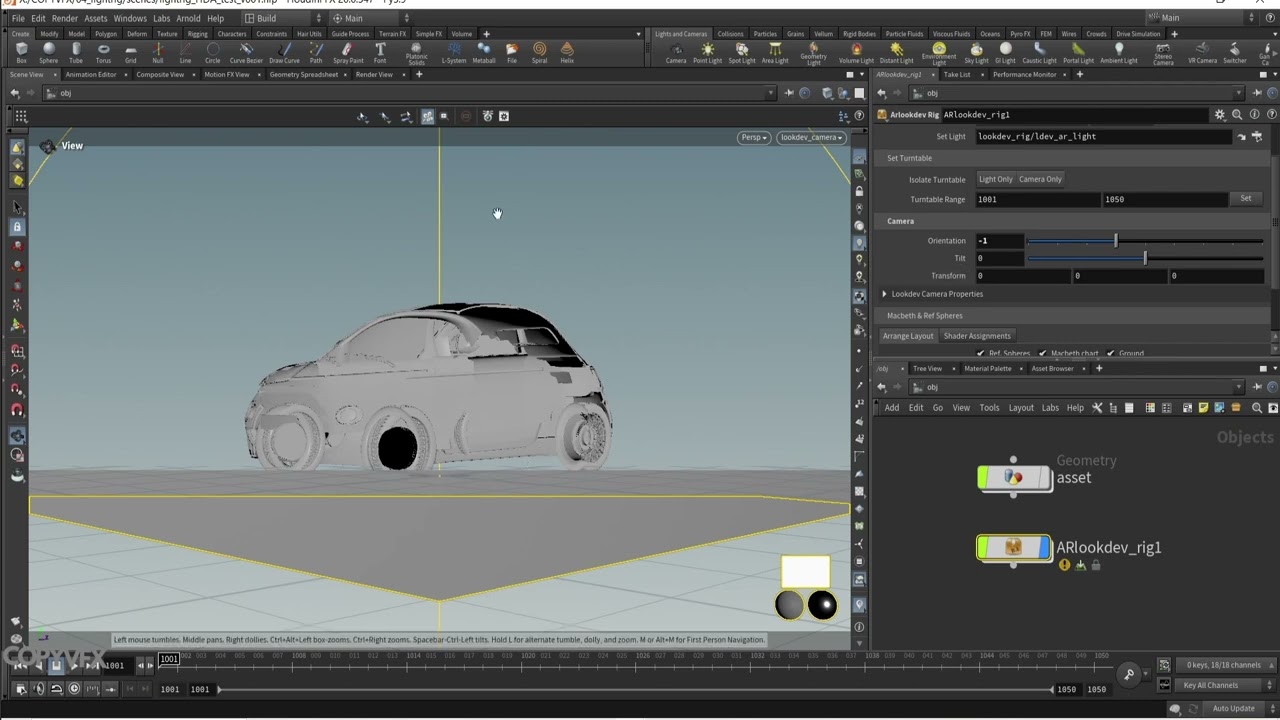Click the Set turntable range button
This screenshot has height=720, width=1280.
1245,199
